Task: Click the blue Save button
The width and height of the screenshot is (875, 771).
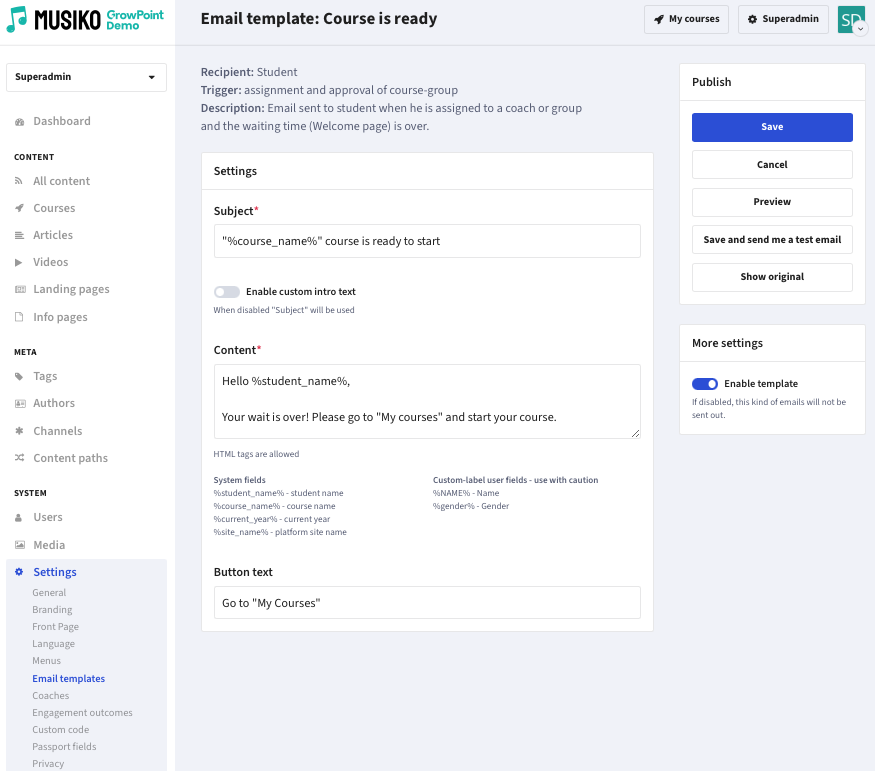Action: click(x=772, y=127)
